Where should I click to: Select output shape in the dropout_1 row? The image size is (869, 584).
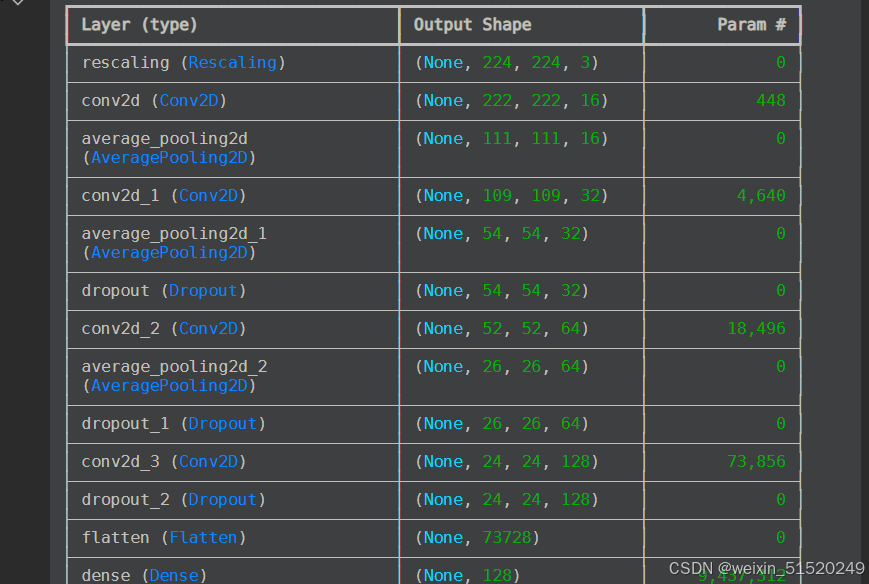pyautogui.click(x=502, y=424)
